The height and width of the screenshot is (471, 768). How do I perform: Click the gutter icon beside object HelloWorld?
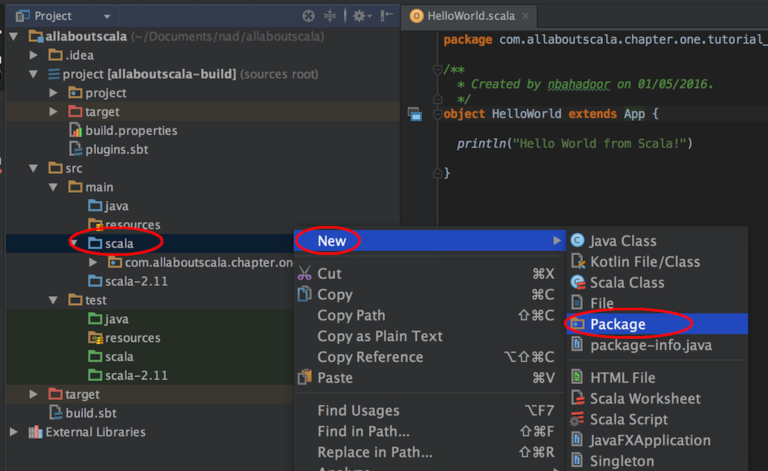[415, 115]
